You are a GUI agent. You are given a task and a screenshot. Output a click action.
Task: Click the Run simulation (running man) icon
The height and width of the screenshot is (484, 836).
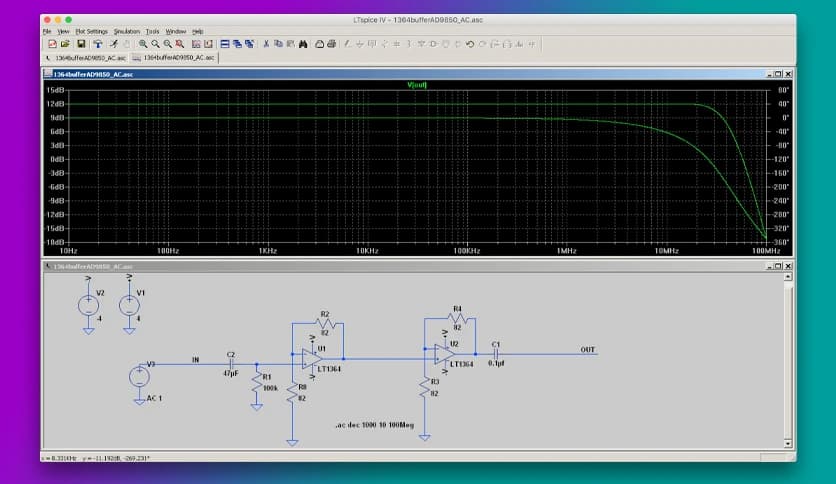(114, 44)
